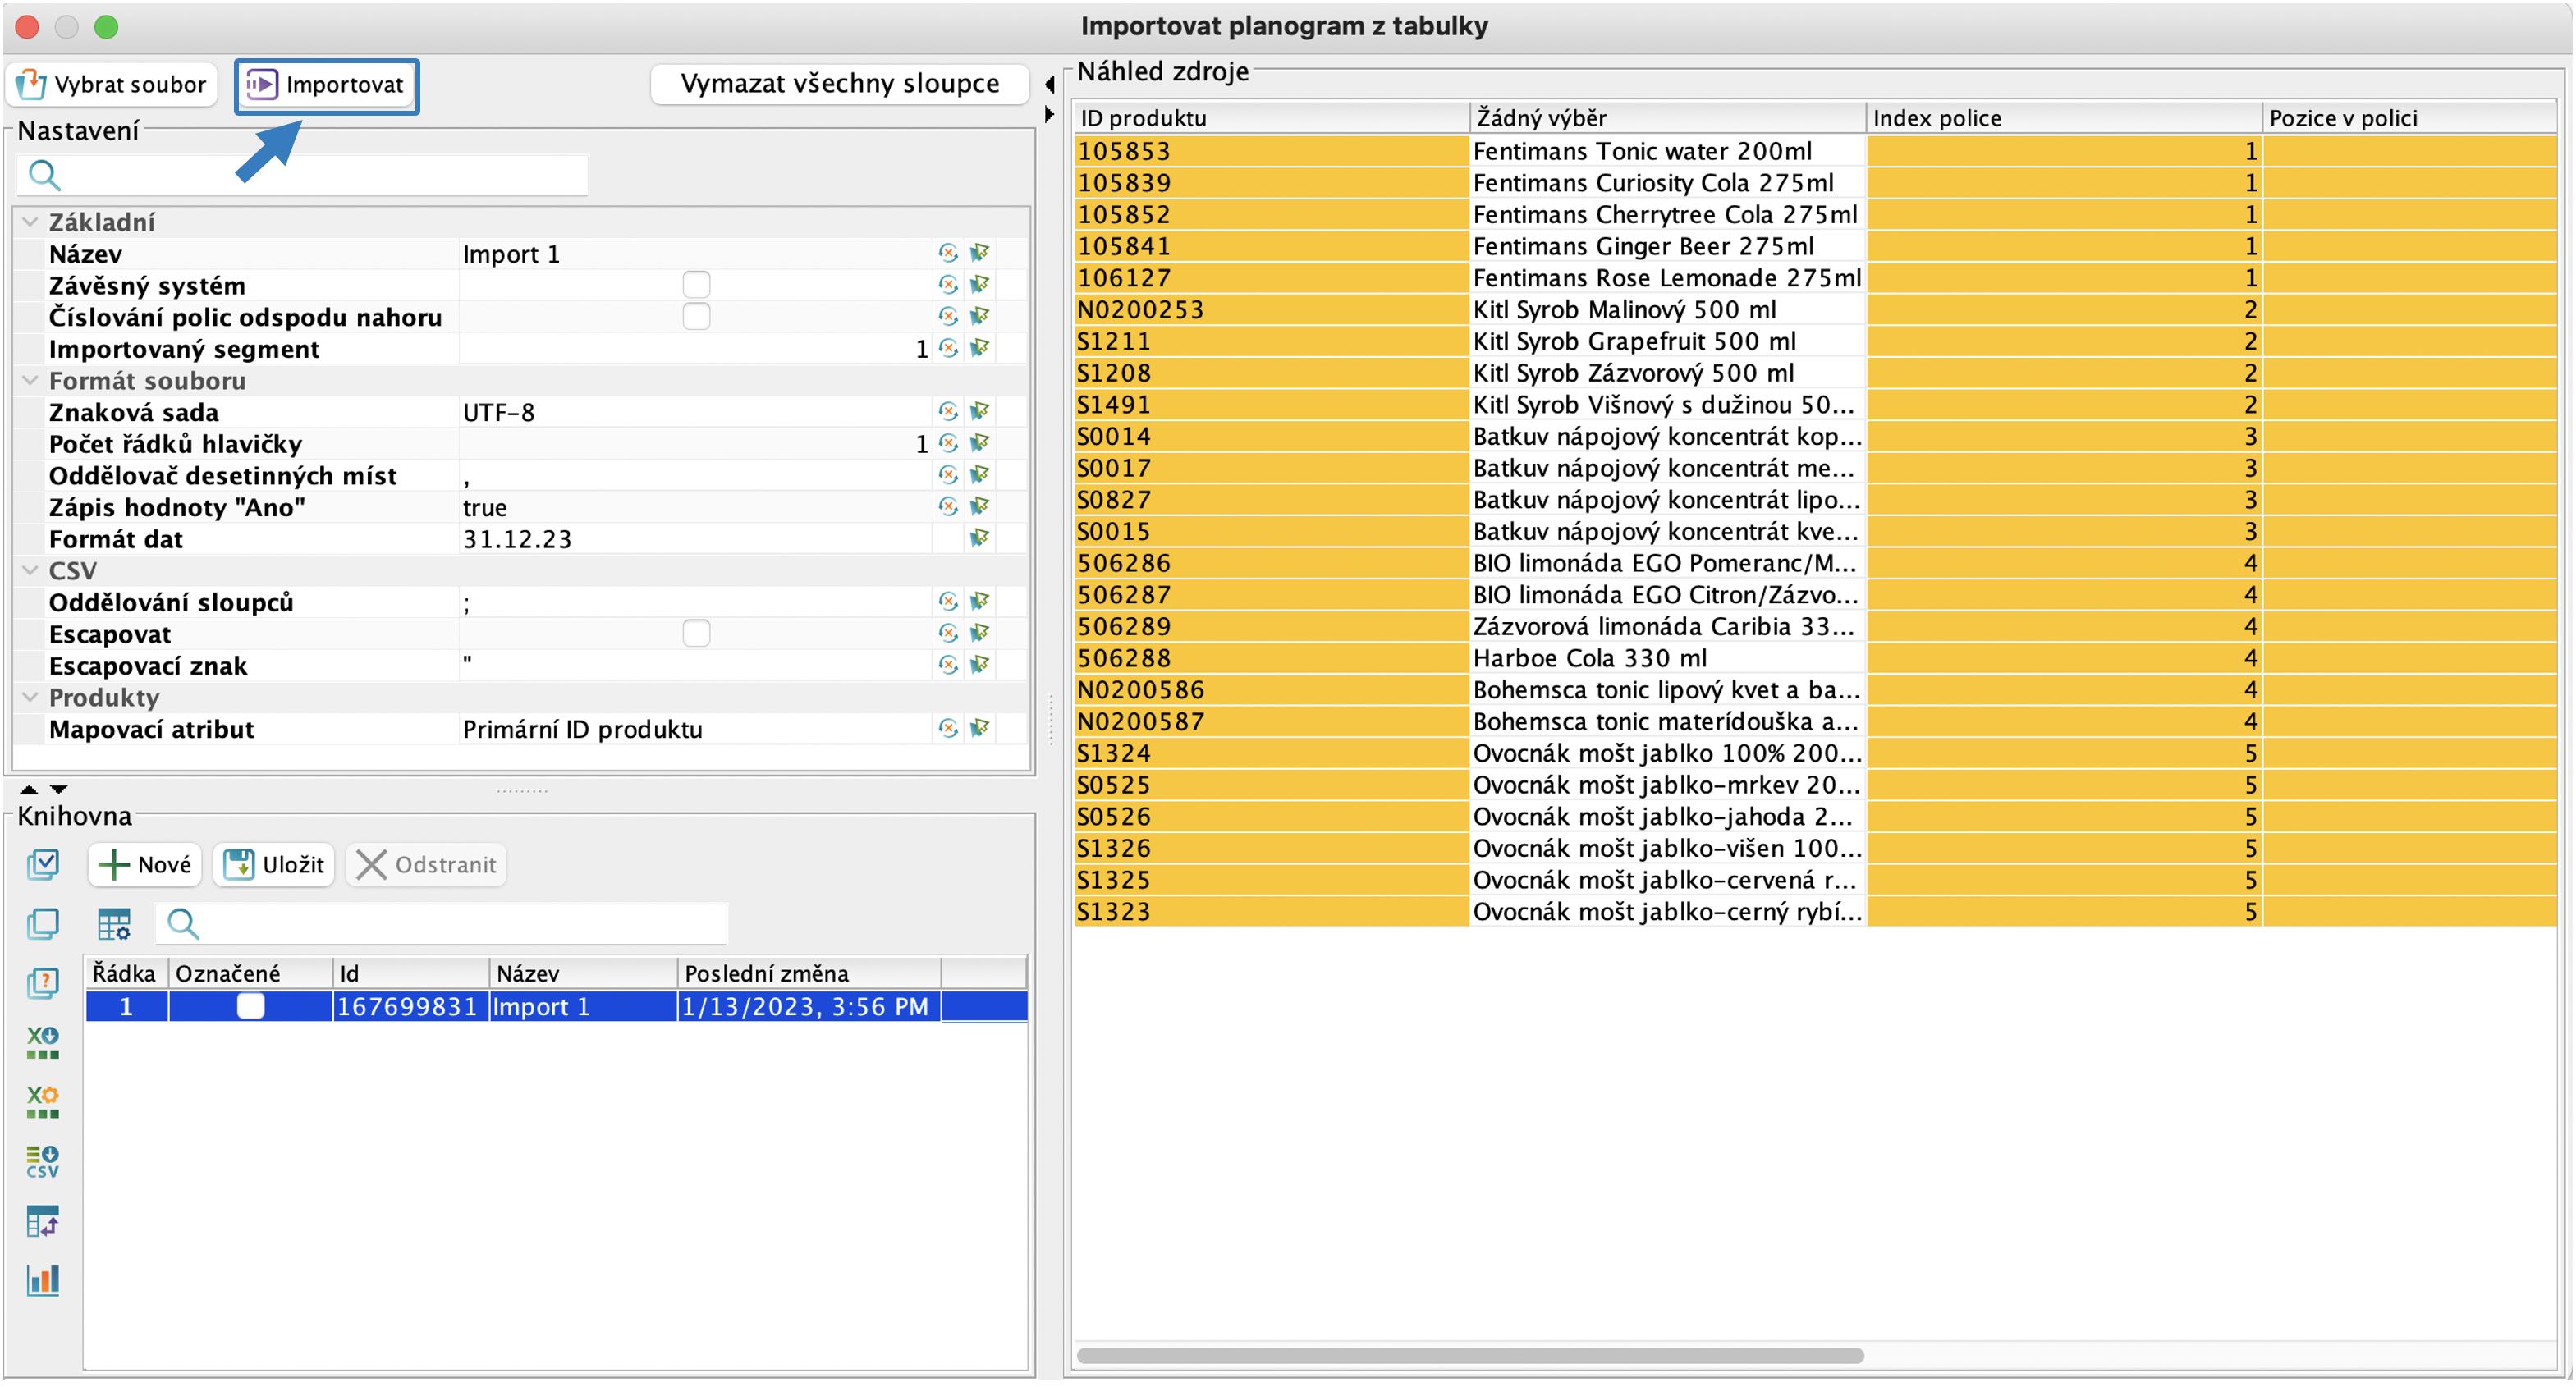Reset the Importovaný segment value icon
The image size is (2576, 1387).
coord(948,348)
